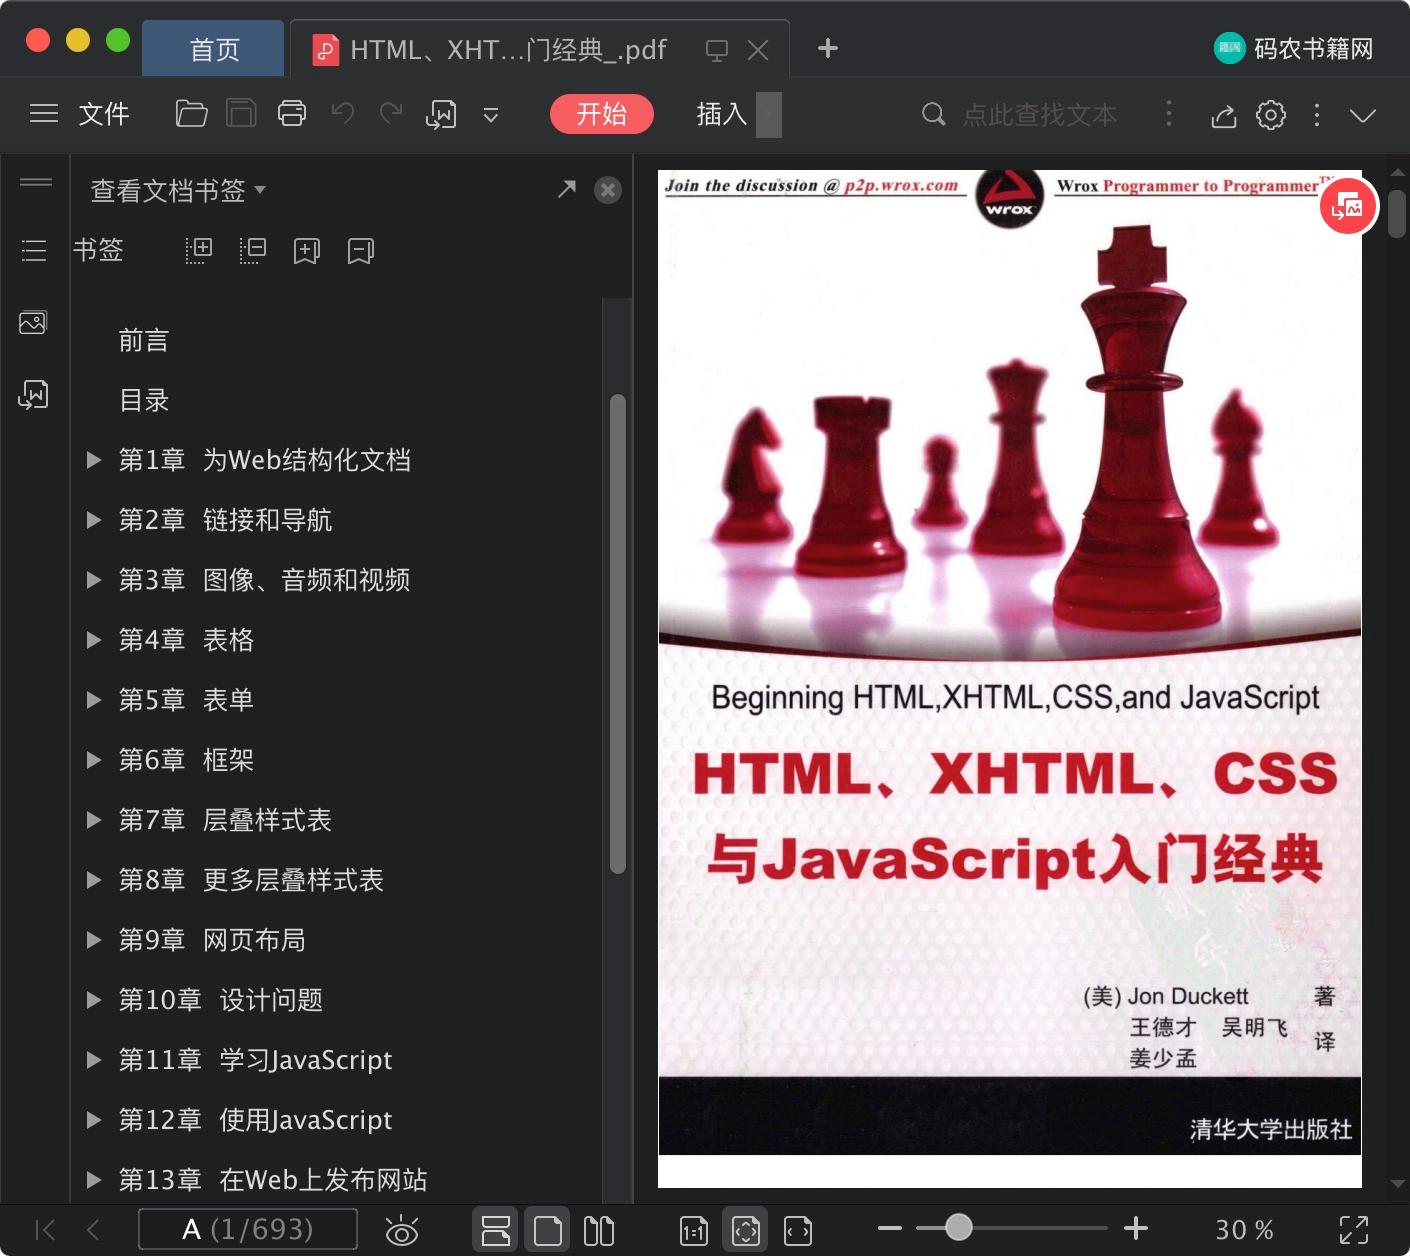
Task: Click the undo arrow icon
Action: (x=343, y=113)
